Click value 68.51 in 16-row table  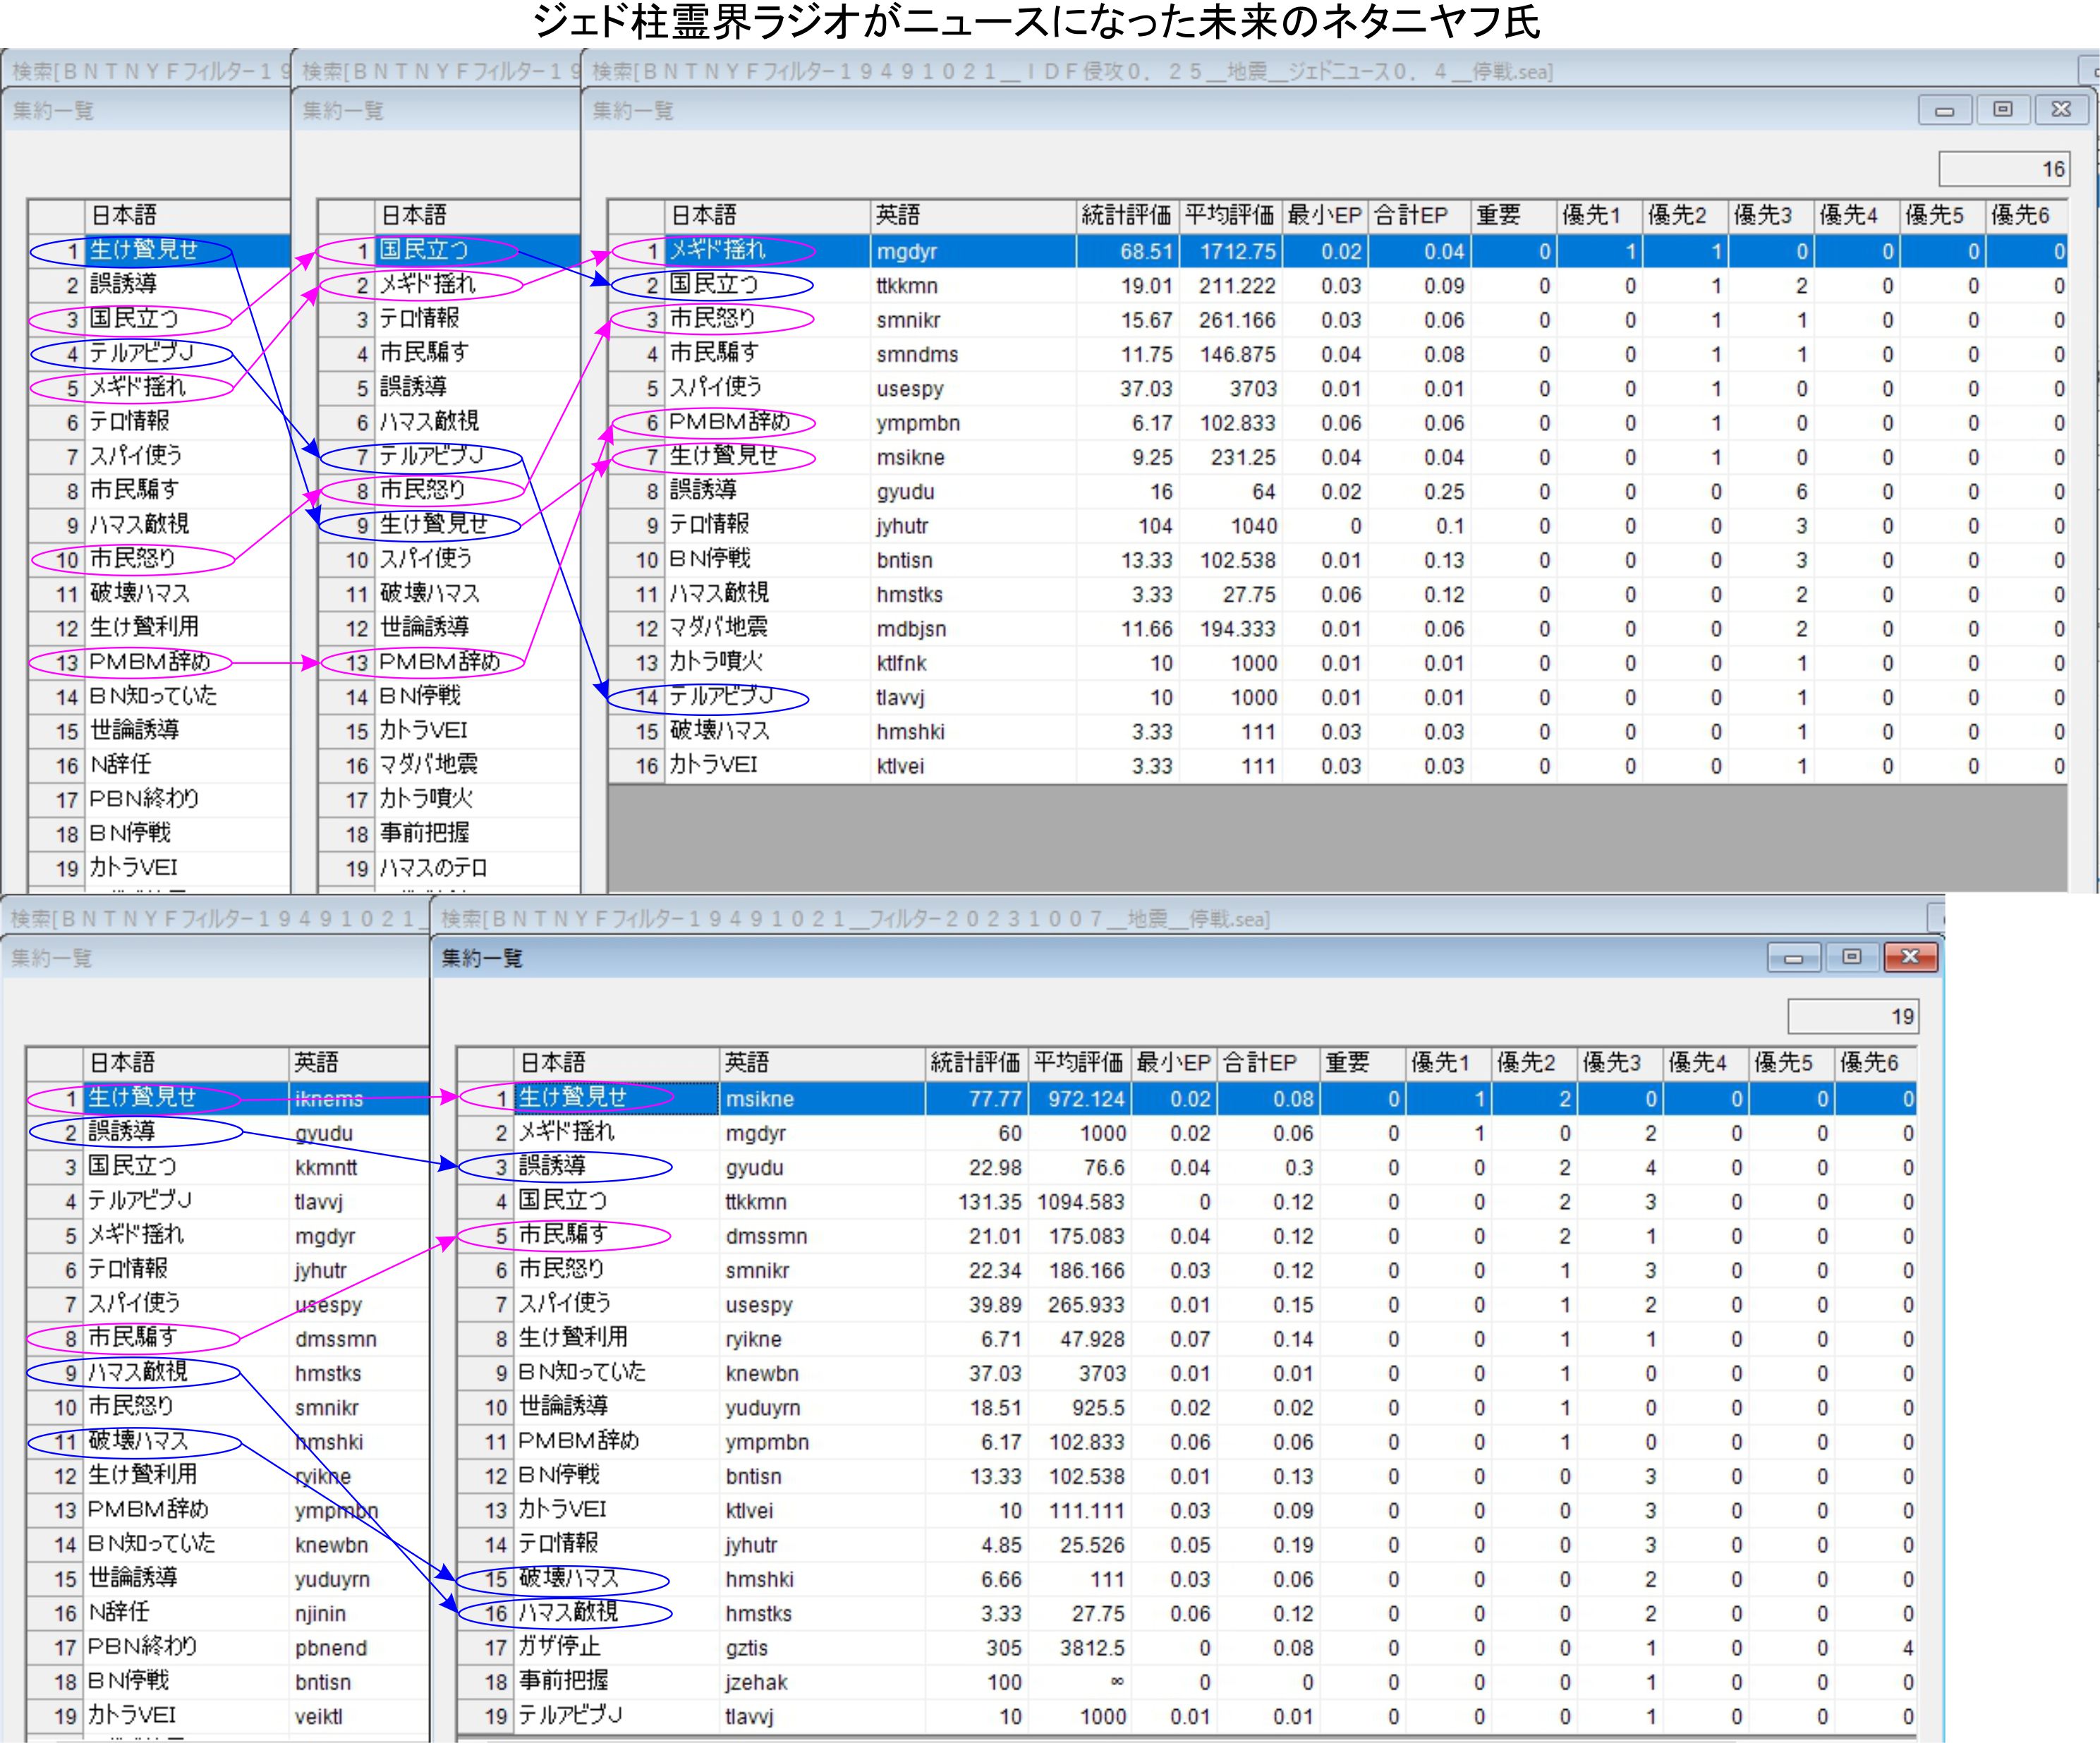(x=1126, y=251)
